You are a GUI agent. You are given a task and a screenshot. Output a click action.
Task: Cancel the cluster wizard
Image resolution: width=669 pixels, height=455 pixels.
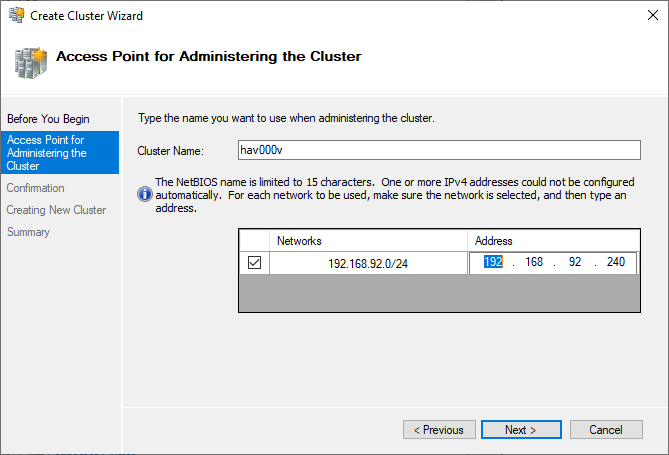pos(605,430)
